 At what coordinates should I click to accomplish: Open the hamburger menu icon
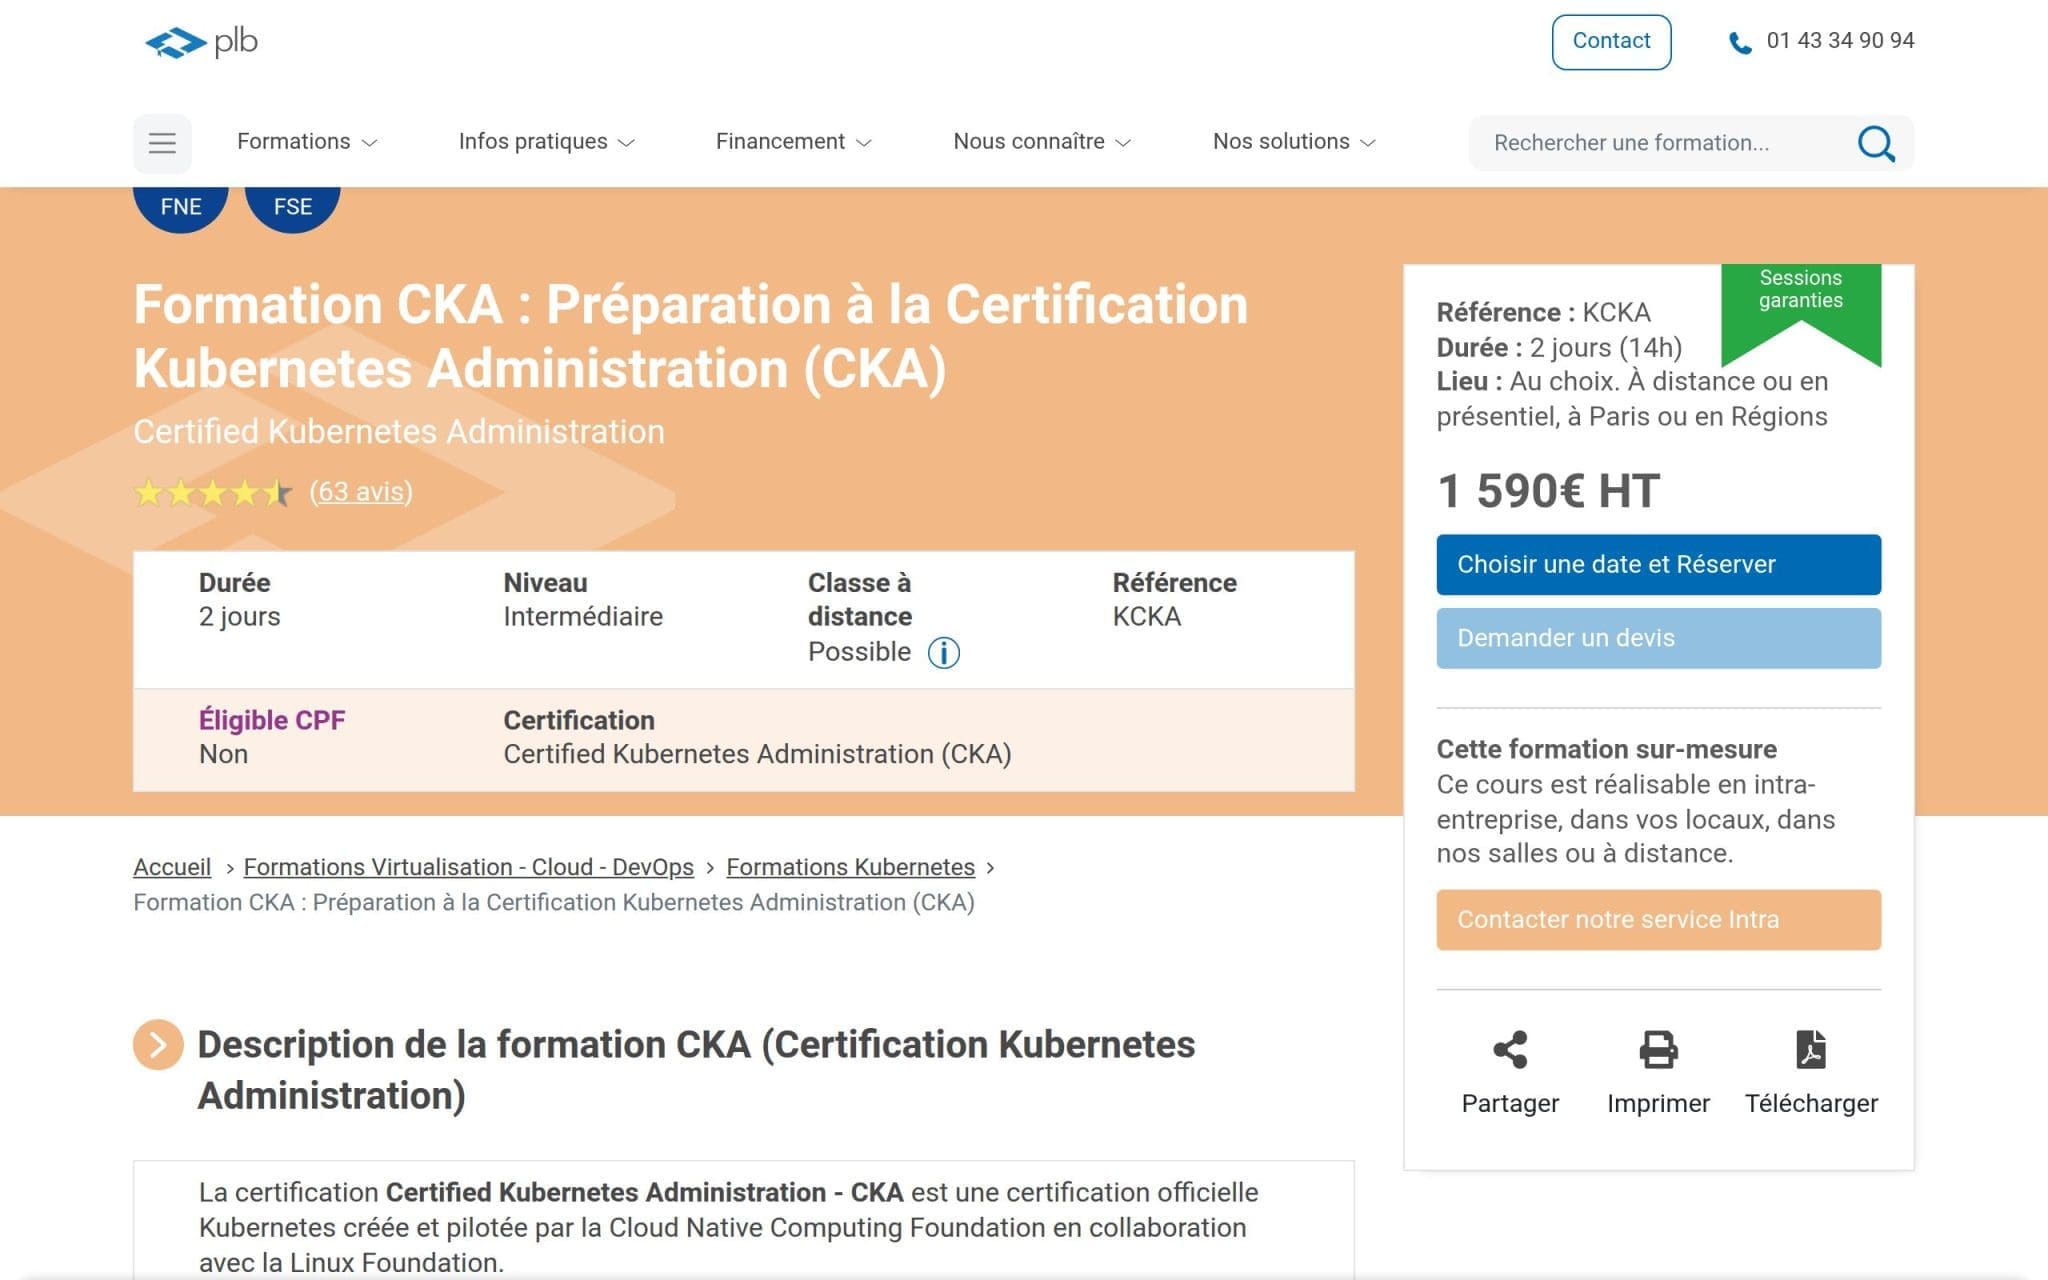tap(162, 143)
